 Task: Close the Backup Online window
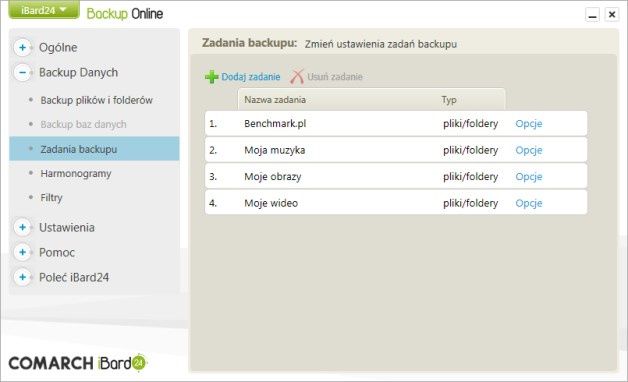612,15
